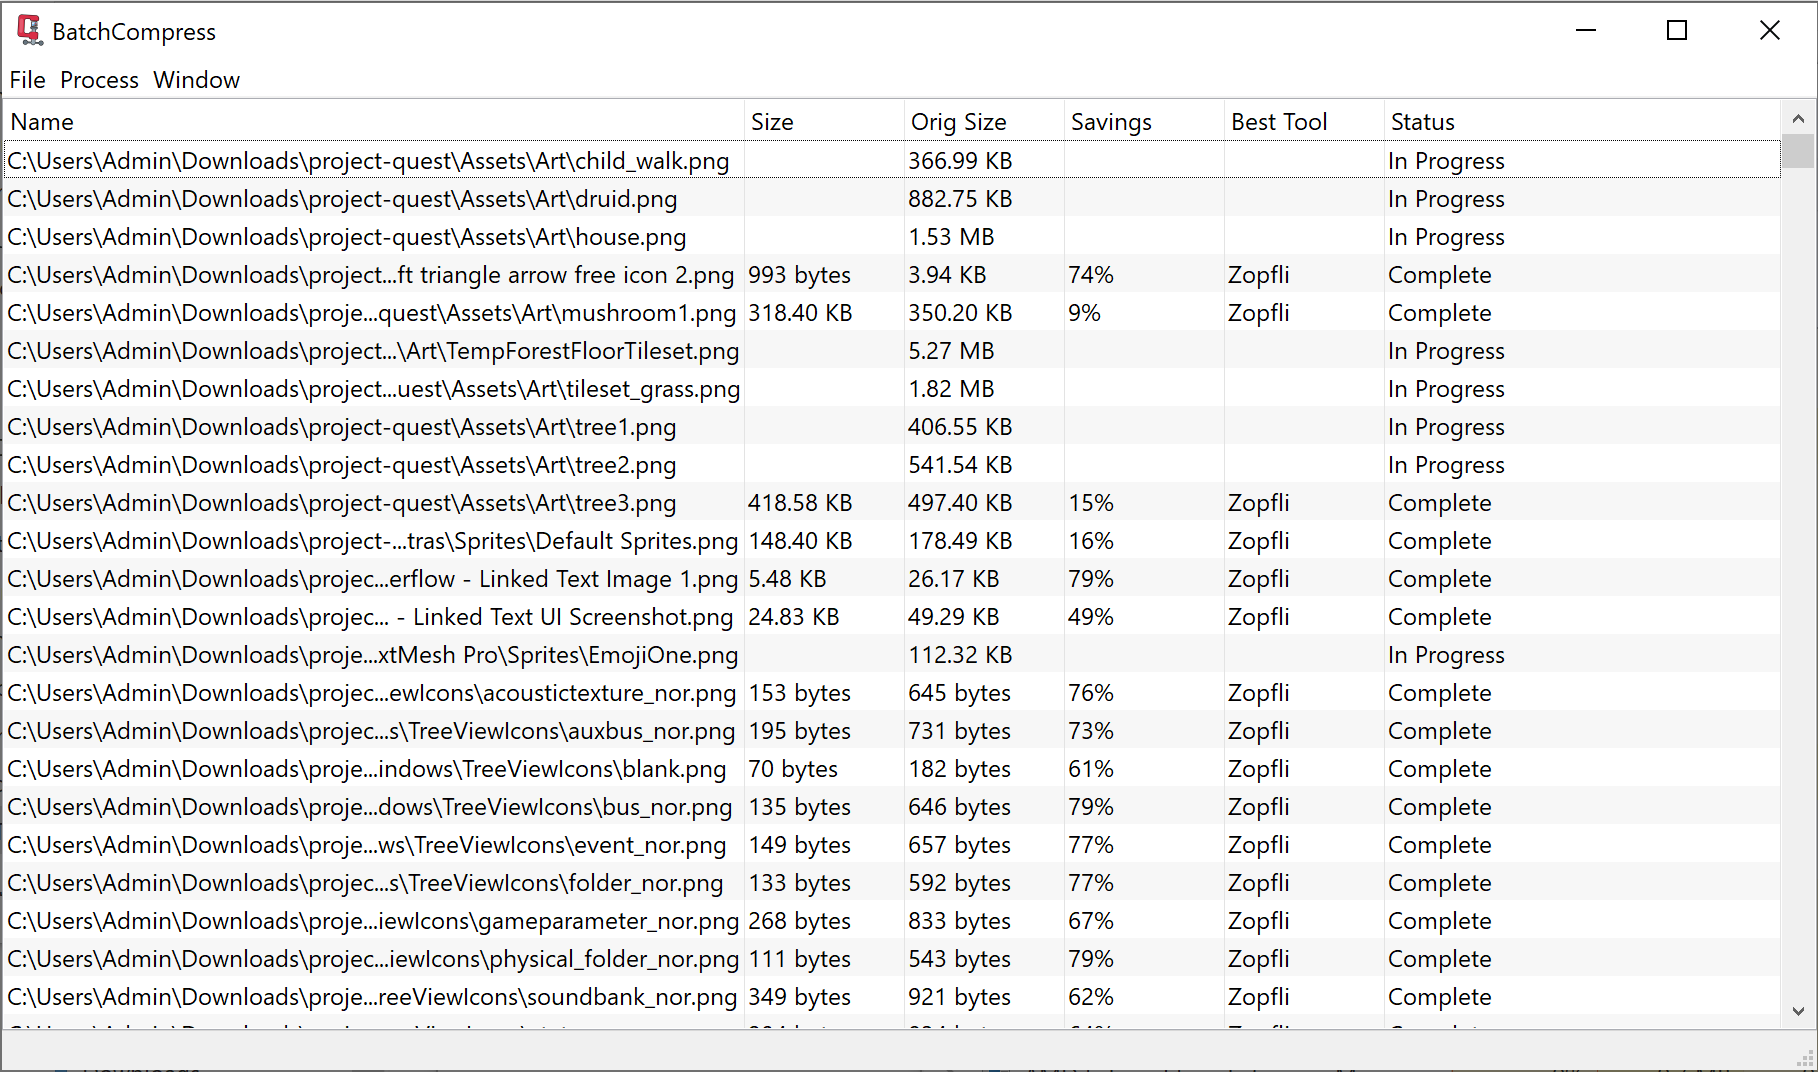The width and height of the screenshot is (1818, 1072).
Task: Open the Process menu
Action: click(99, 80)
